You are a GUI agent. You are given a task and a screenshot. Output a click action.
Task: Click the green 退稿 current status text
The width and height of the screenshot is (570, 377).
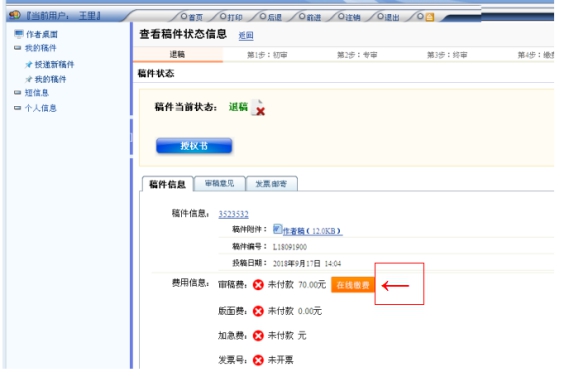(x=238, y=107)
